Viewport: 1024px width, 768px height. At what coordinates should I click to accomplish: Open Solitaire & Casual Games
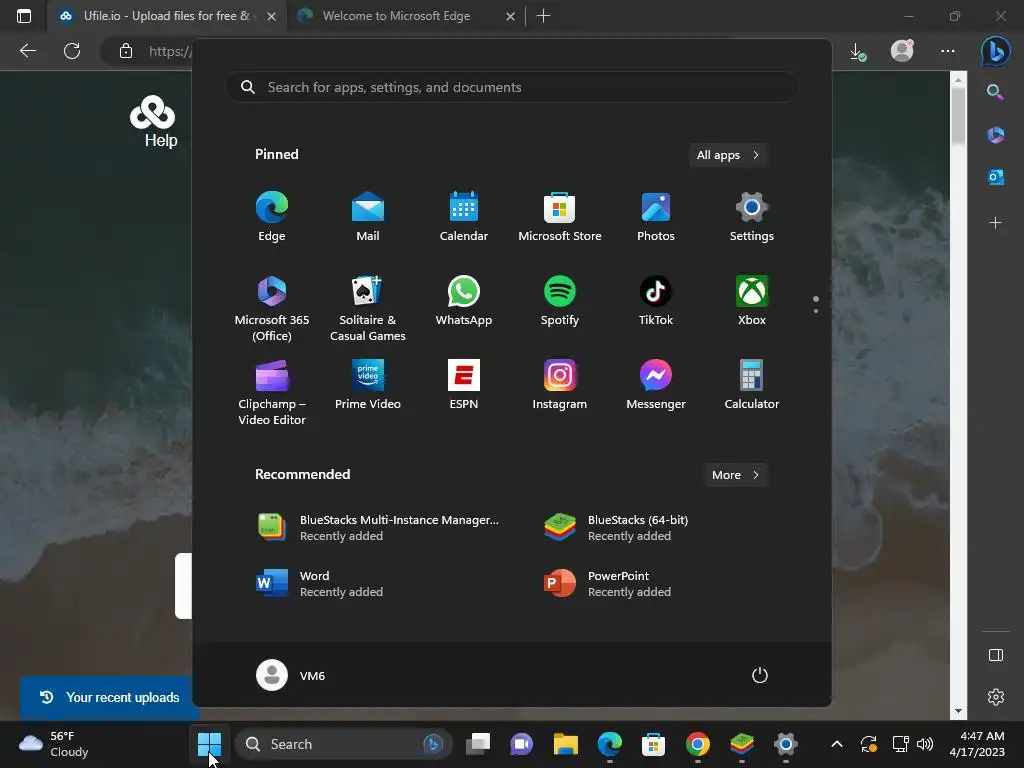[x=368, y=308]
